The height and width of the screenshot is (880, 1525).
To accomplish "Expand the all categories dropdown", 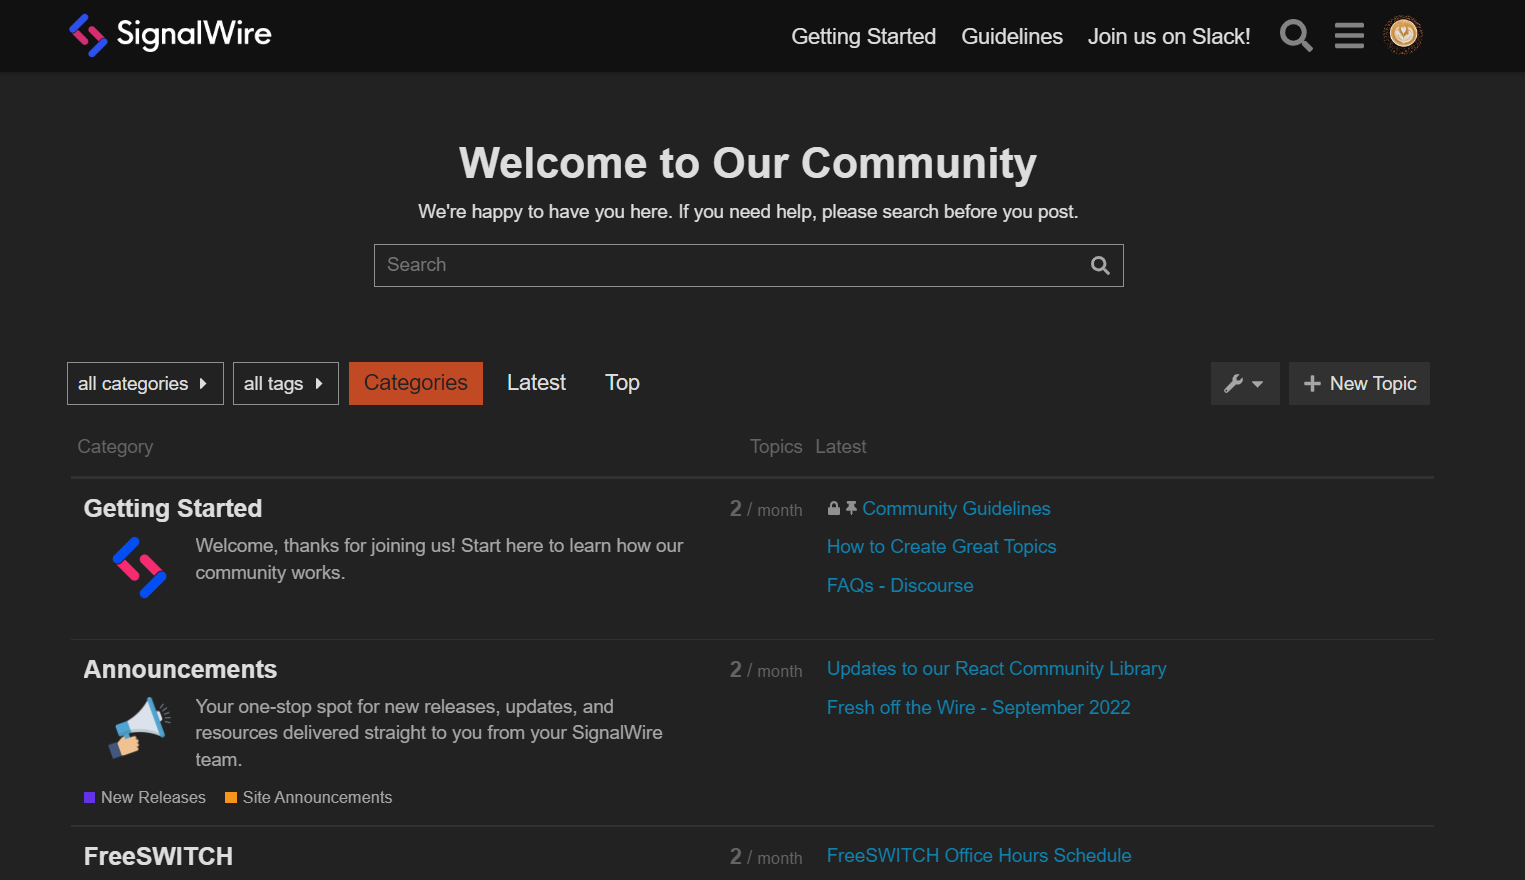I will pyautogui.click(x=145, y=384).
